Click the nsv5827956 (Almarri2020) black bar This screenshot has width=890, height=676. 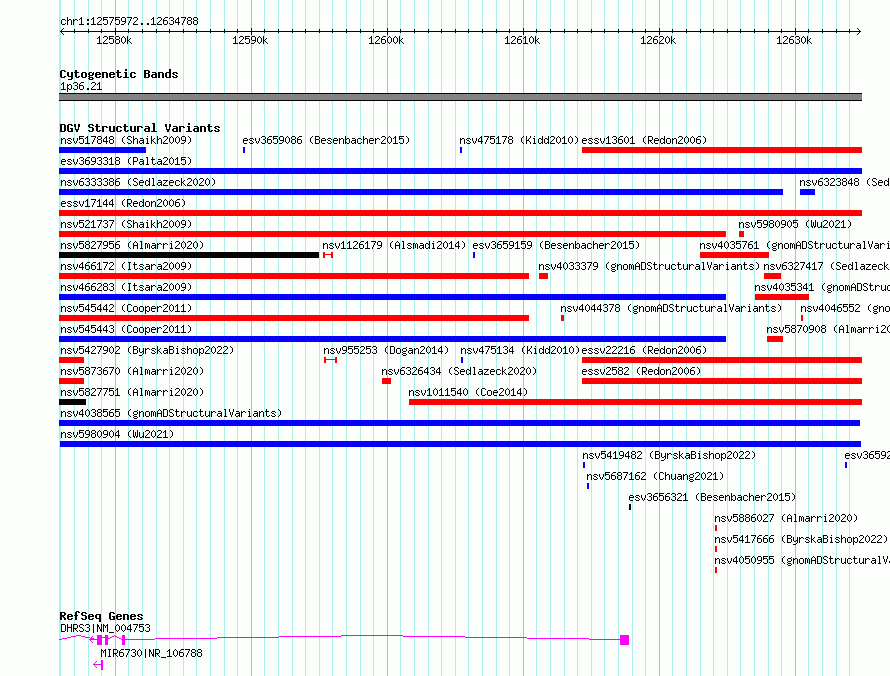189,255
